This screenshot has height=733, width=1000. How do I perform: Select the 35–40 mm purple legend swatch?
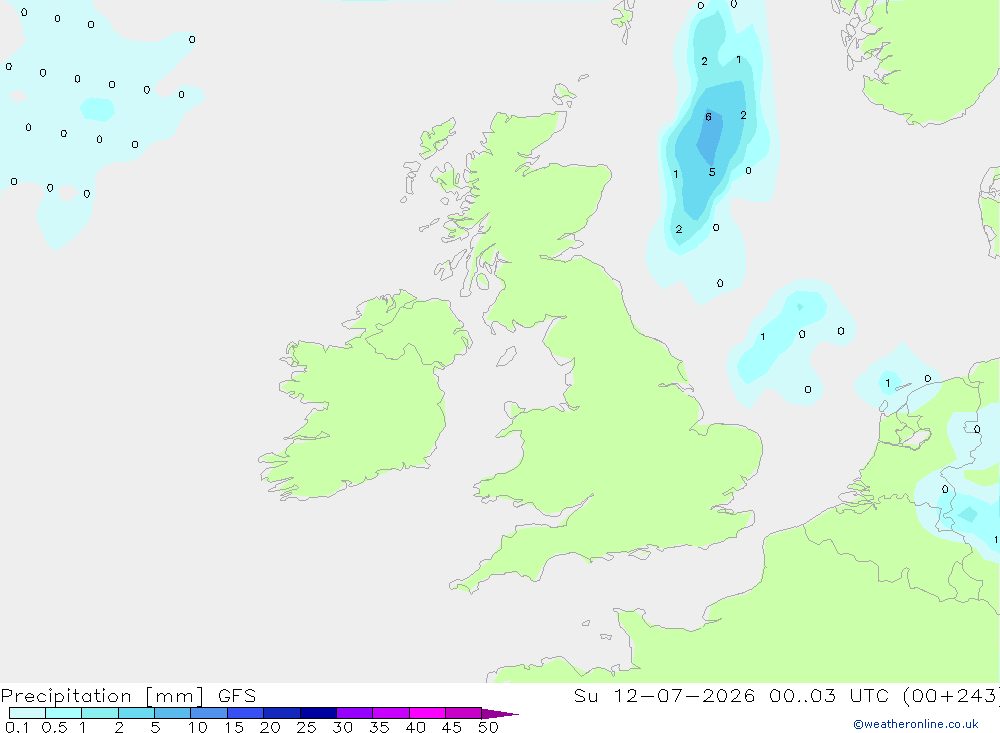point(391,713)
